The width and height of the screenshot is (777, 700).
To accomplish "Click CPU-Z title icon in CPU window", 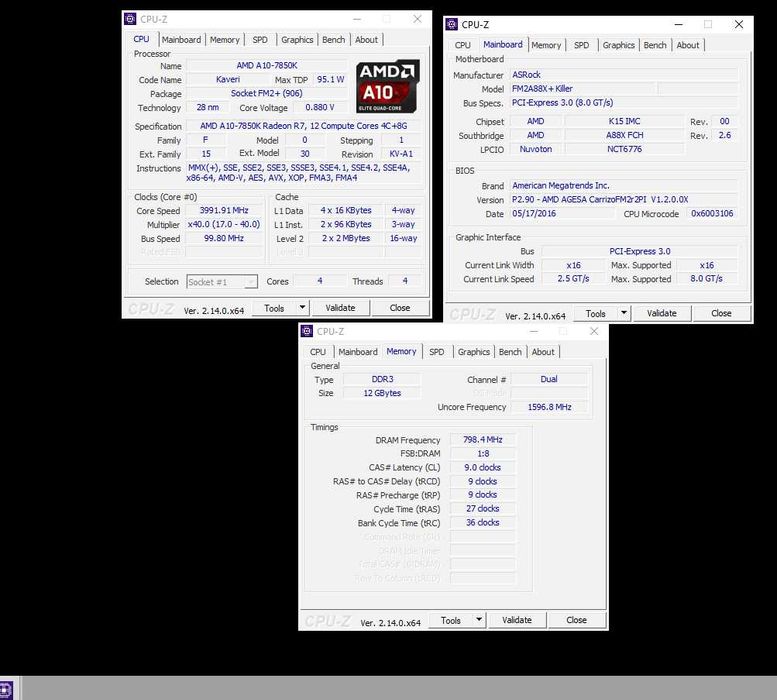I will pyautogui.click(x=130, y=19).
